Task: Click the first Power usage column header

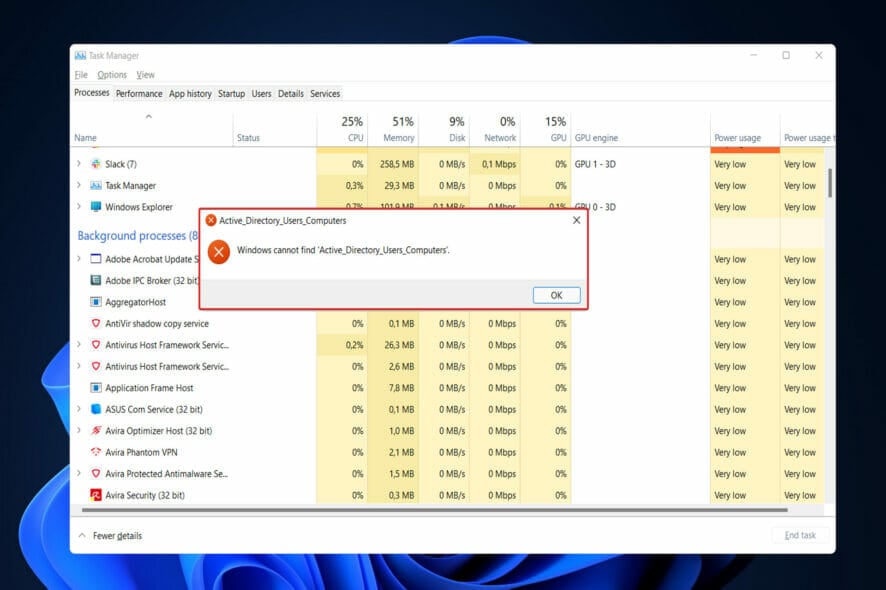Action: [x=745, y=129]
